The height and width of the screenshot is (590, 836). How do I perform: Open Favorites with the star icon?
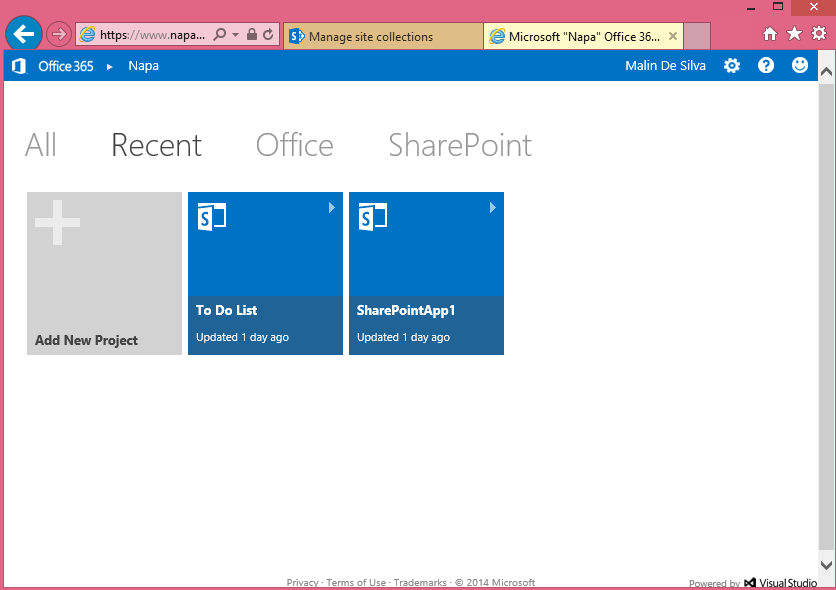pyautogui.click(x=794, y=34)
